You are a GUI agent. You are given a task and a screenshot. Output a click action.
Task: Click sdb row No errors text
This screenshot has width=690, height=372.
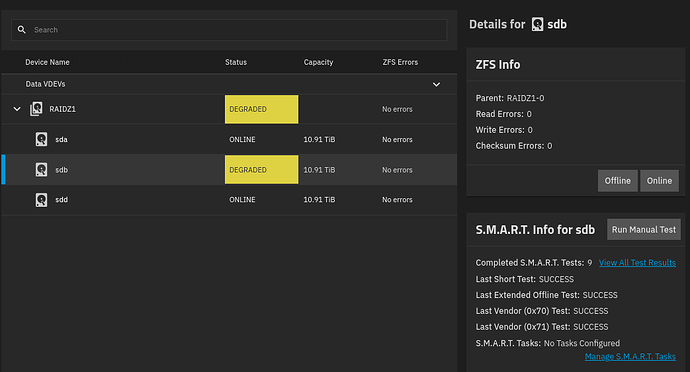coord(397,170)
